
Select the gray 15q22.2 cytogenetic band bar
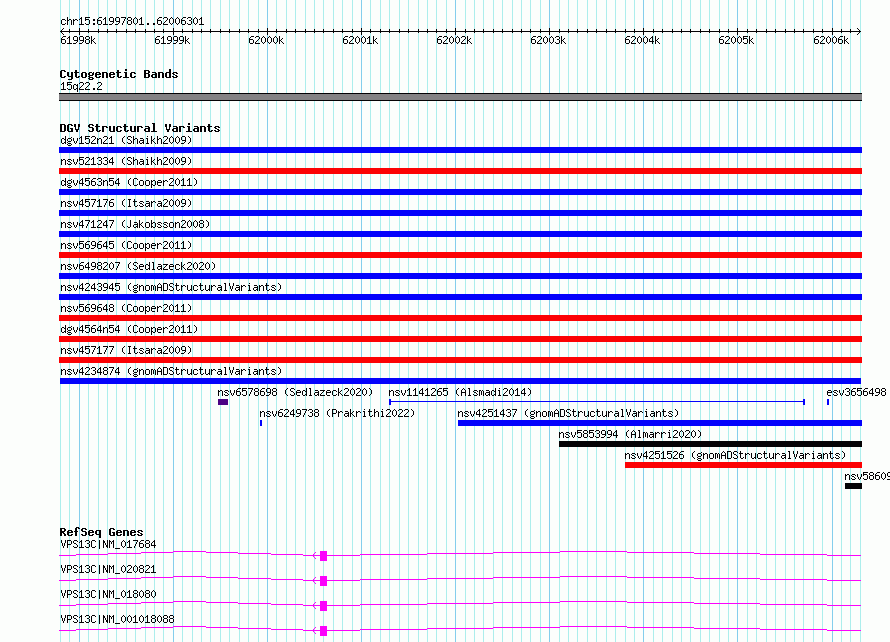point(460,97)
